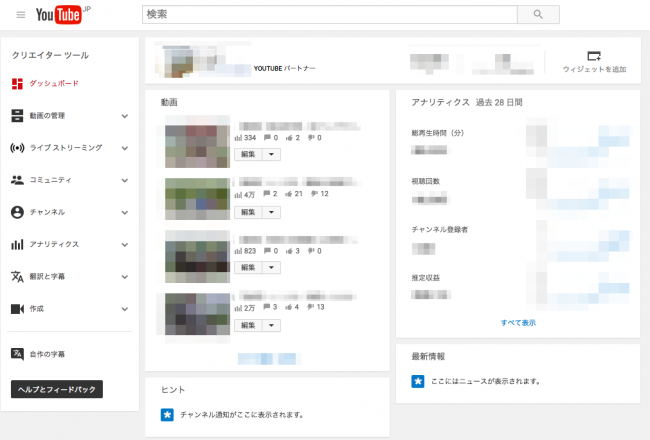Click the 翻訳と字幕 translate icon
The height and width of the screenshot is (440, 650).
tap(17, 276)
